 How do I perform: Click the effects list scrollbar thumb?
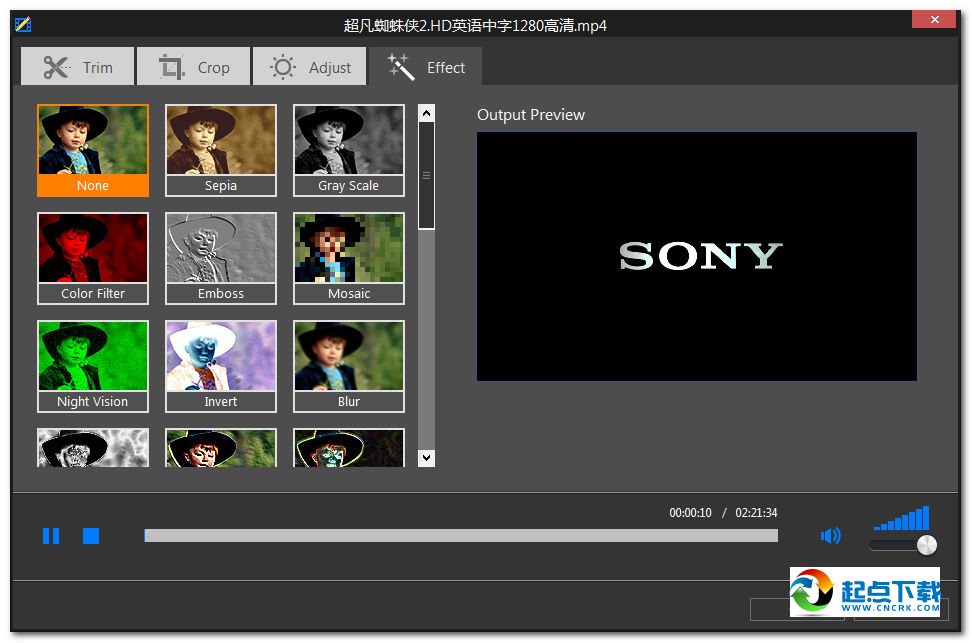point(426,175)
